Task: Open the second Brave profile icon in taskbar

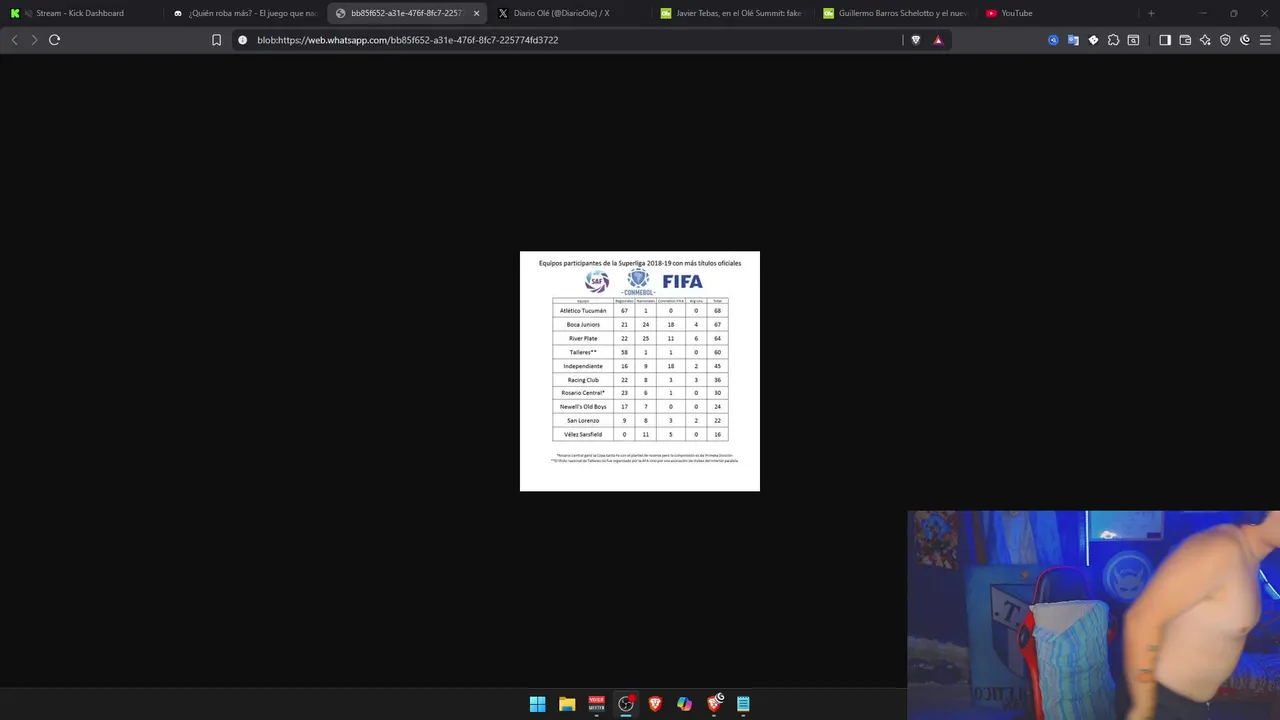Action: click(714, 704)
